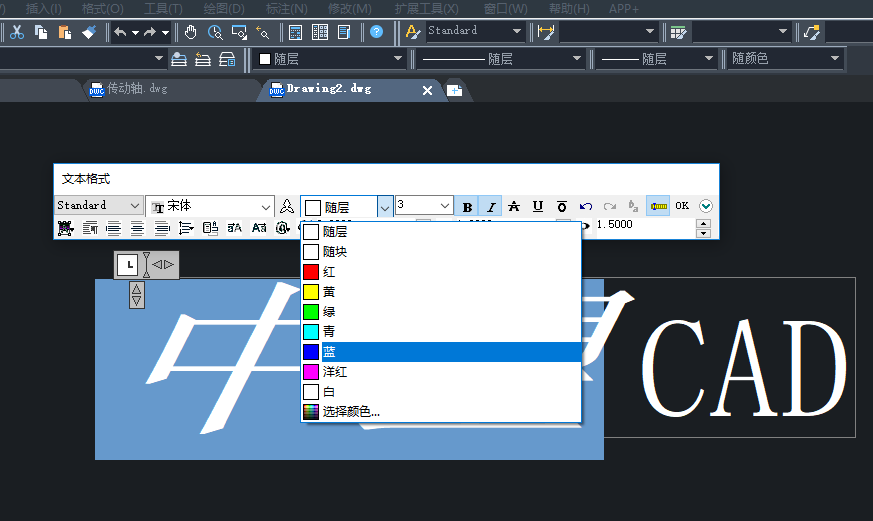Image resolution: width=873 pixels, height=521 pixels.
Task: Click the overline text icon
Action: click(x=562, y=206)
